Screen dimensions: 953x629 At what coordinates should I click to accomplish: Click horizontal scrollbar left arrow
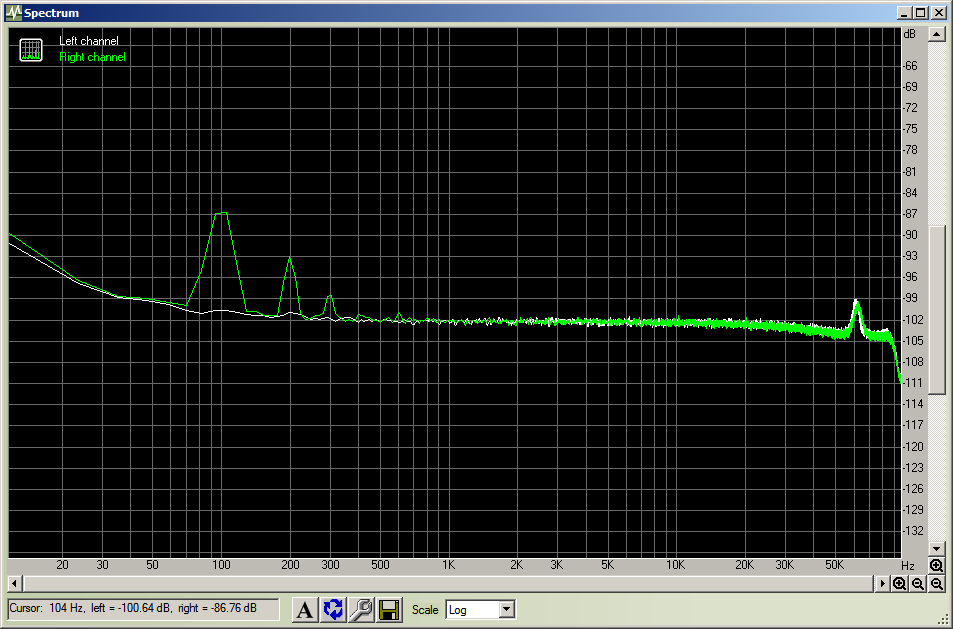pos(15,584)
